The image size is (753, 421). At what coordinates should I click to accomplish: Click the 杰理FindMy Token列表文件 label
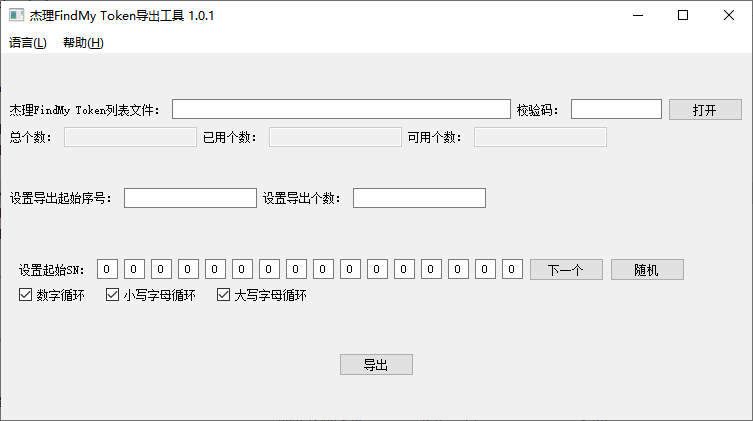click(84, 110)
